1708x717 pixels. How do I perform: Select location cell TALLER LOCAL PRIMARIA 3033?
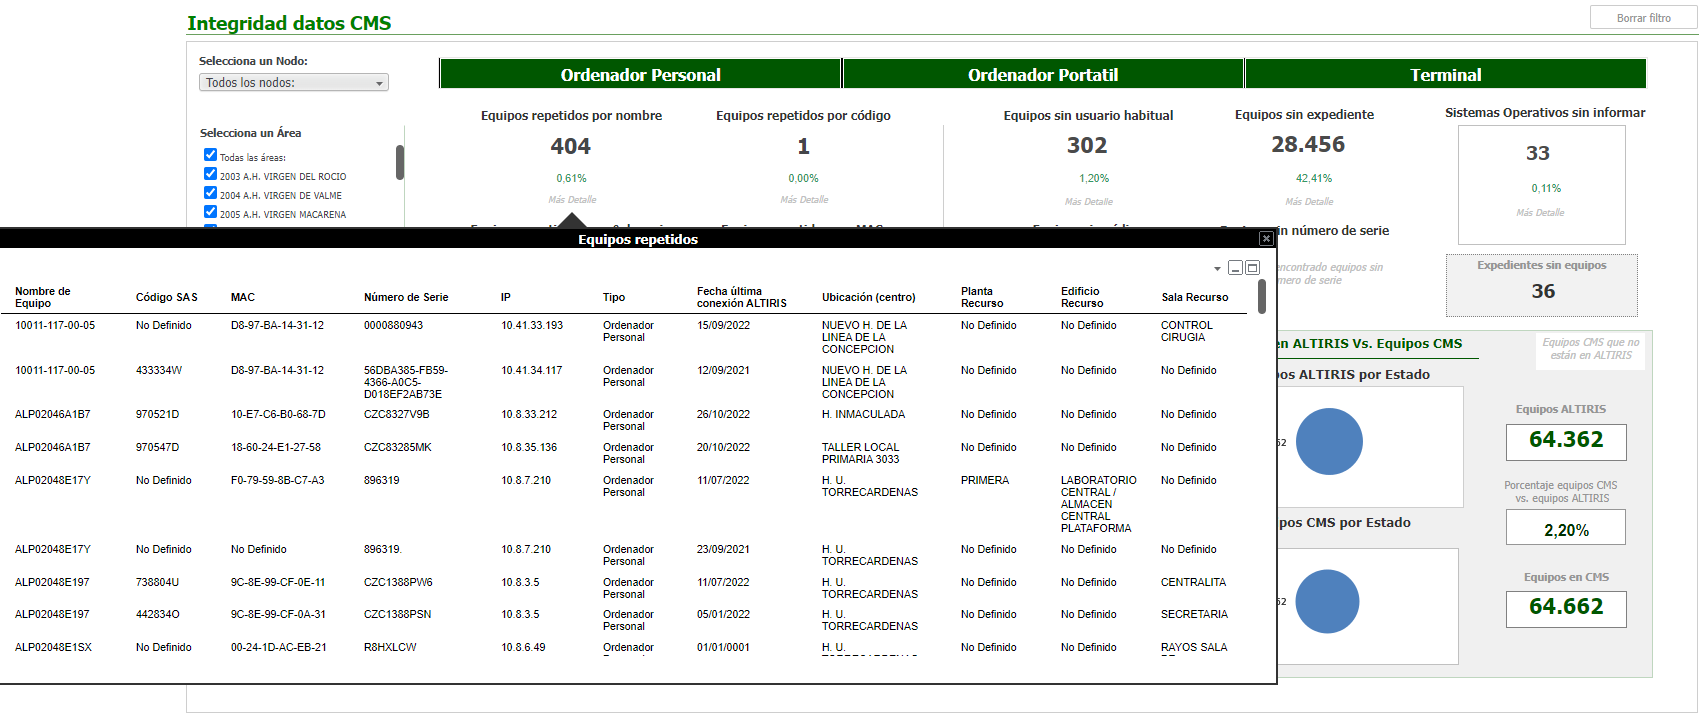(x=861, y=454)
